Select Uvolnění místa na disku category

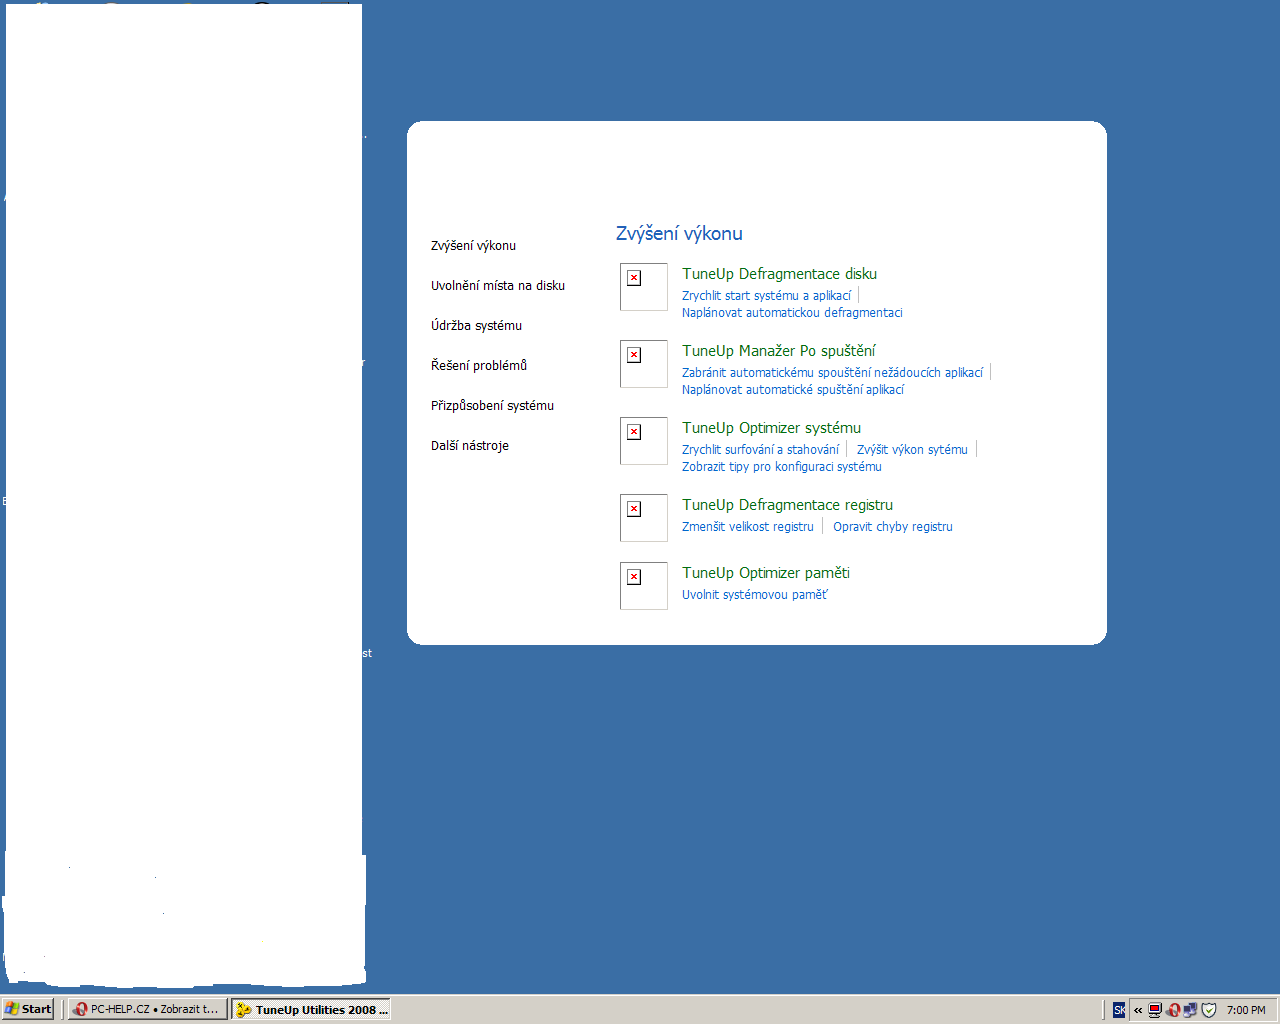(x=498, y=285)
